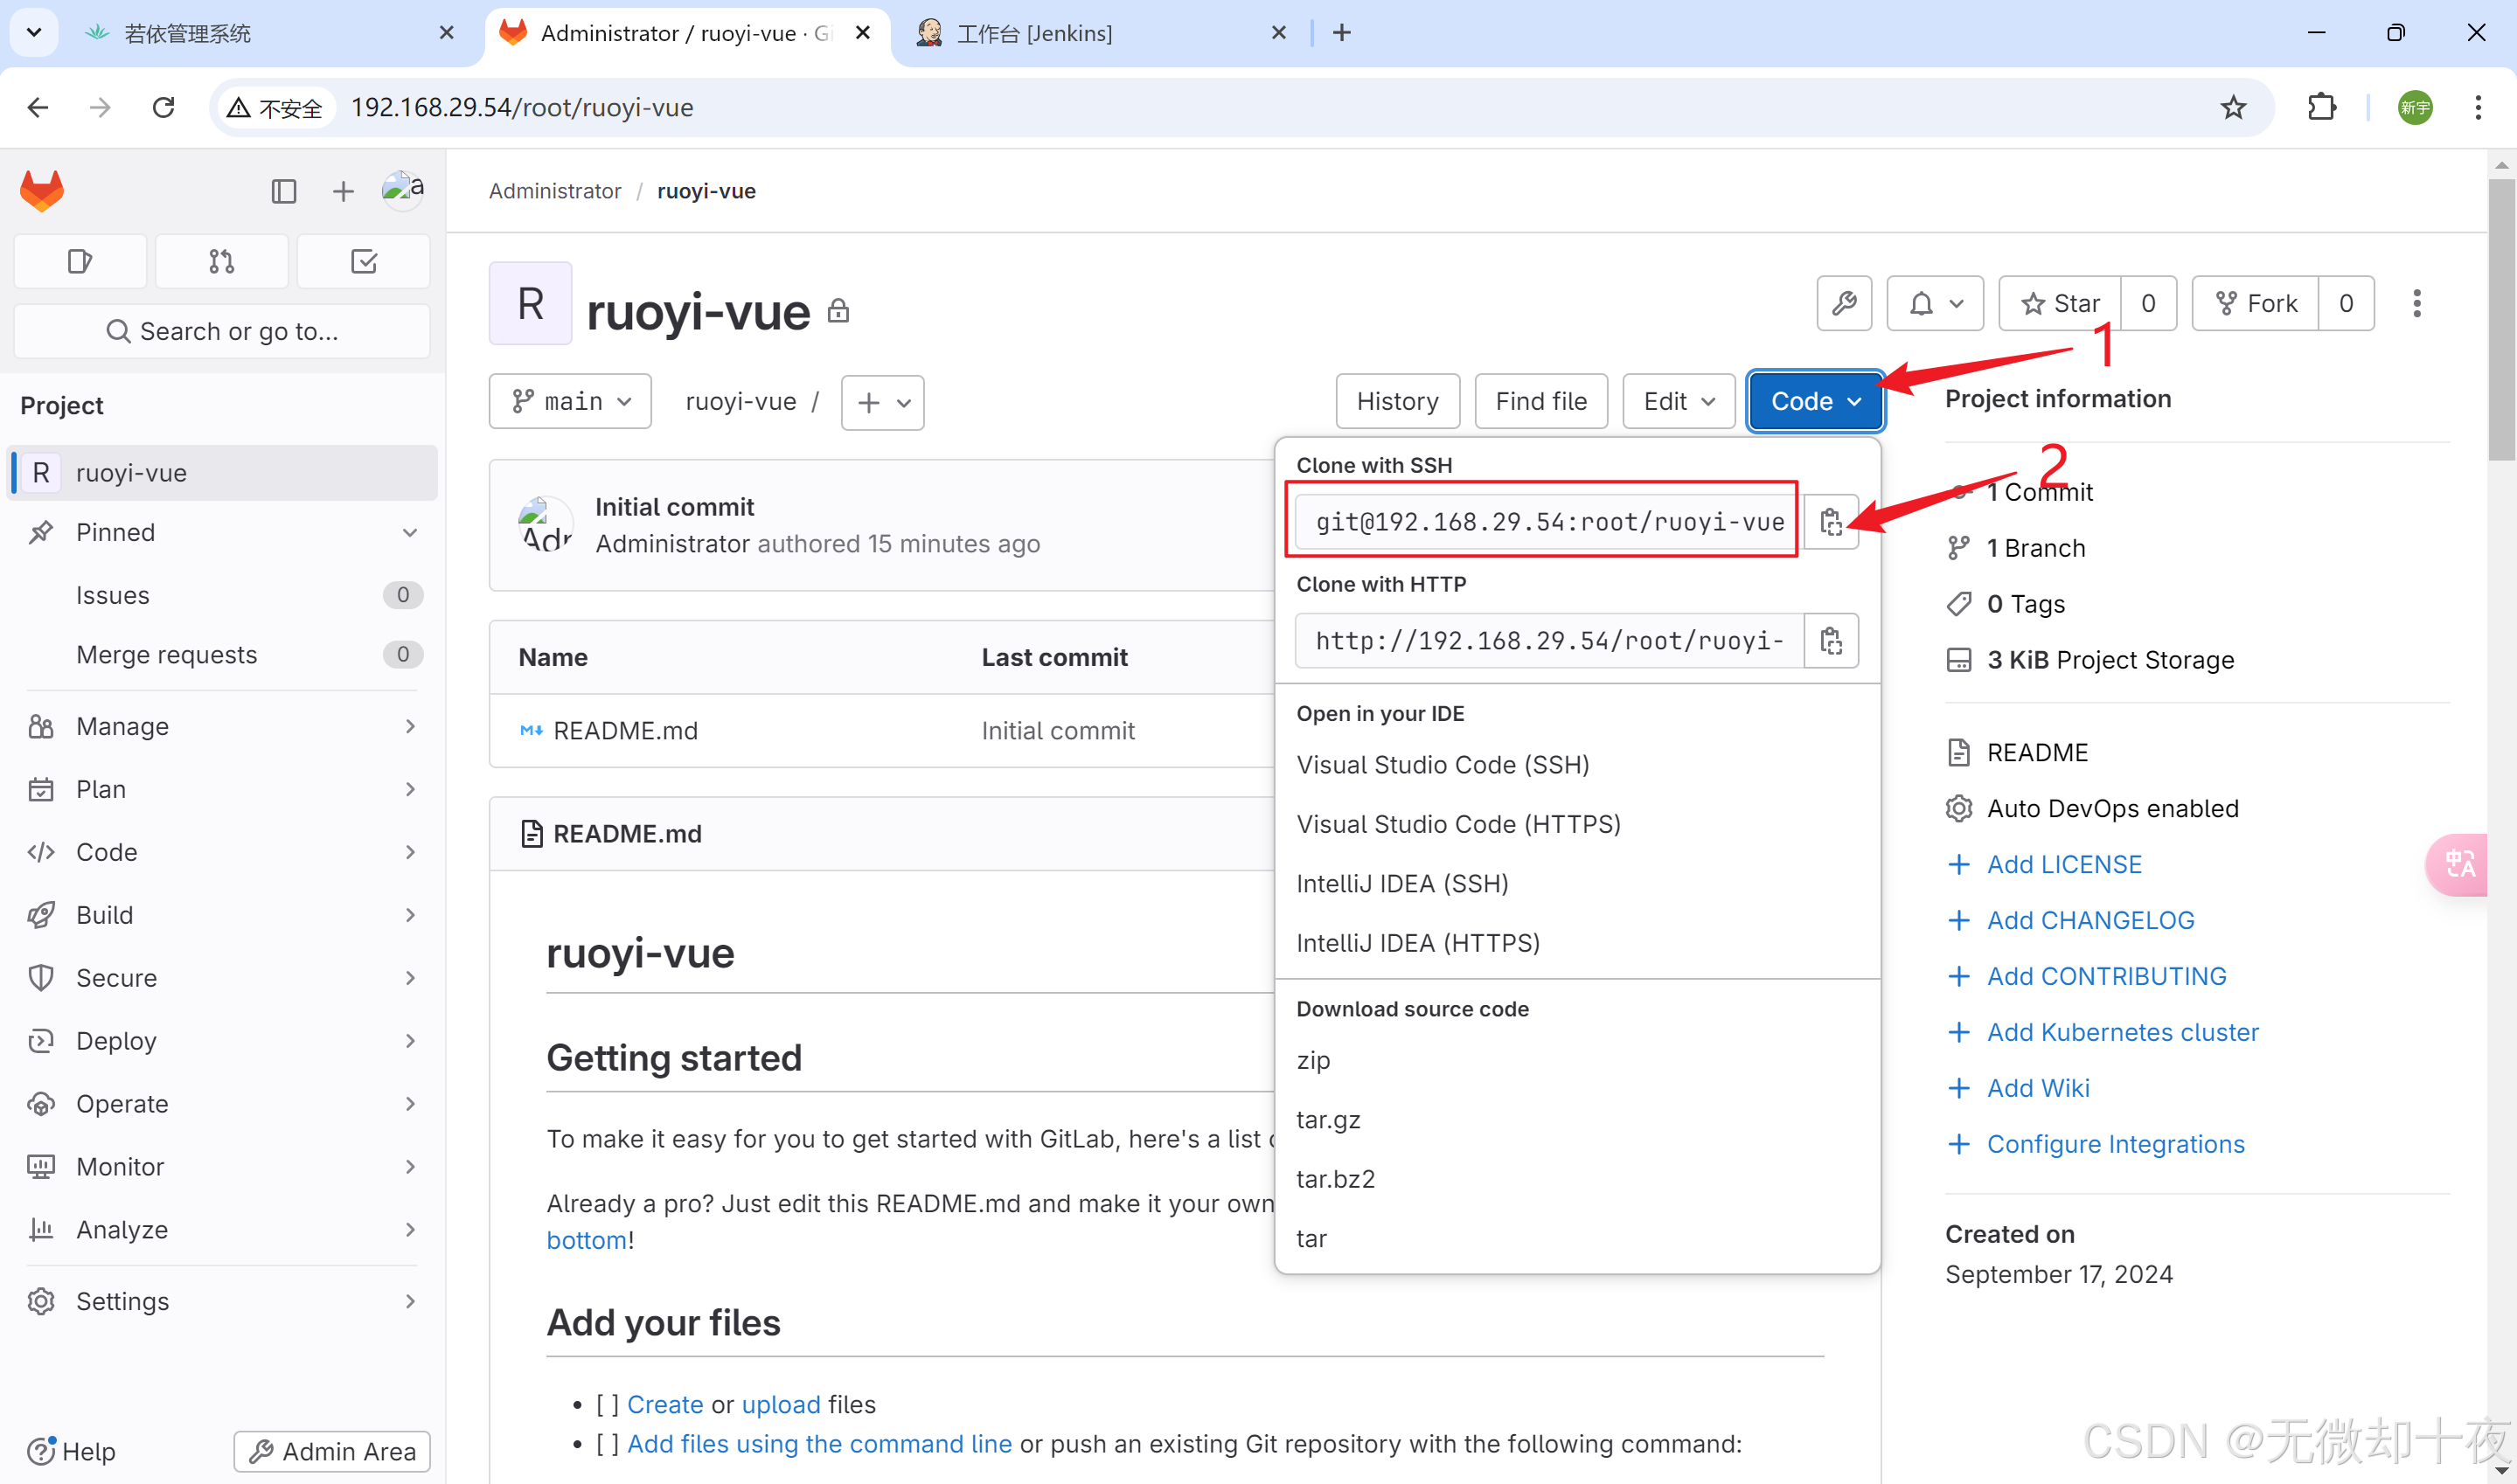This screenshot has width=2517, height=1484.
Task: Open the merge requests shortcut icon
Action: [222, 262]
